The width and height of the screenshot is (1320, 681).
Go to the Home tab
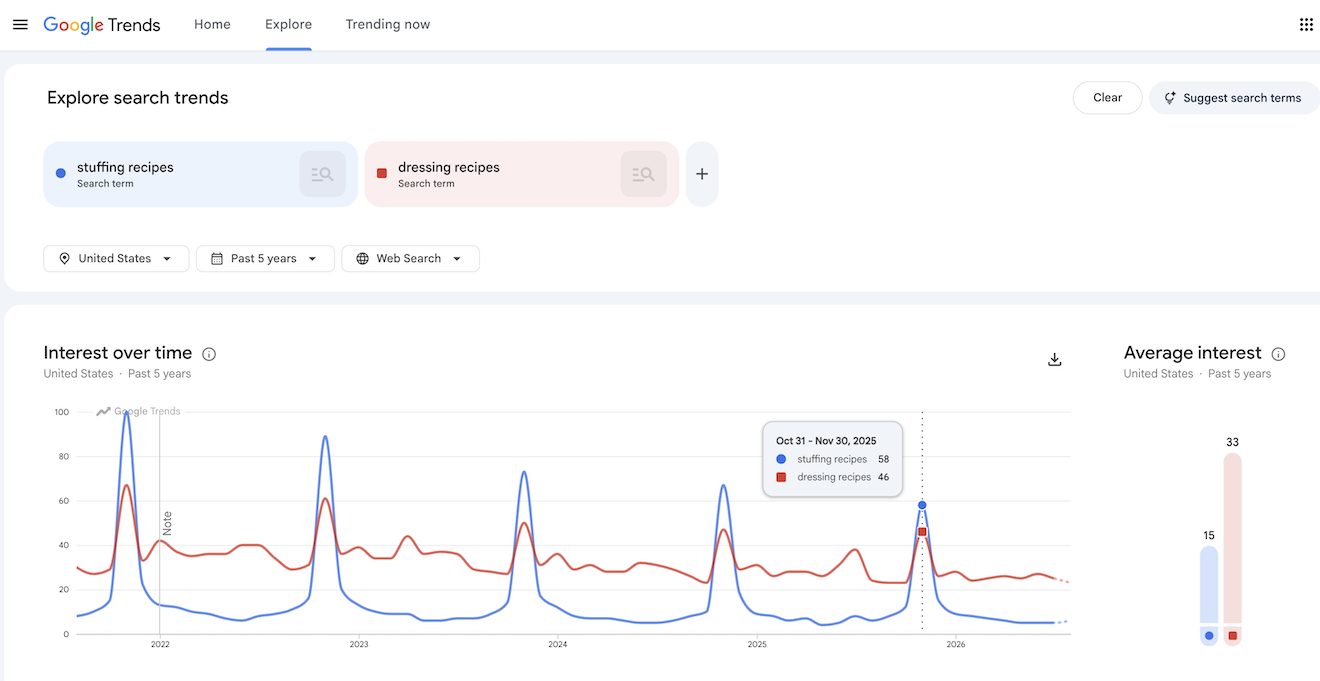212,24
